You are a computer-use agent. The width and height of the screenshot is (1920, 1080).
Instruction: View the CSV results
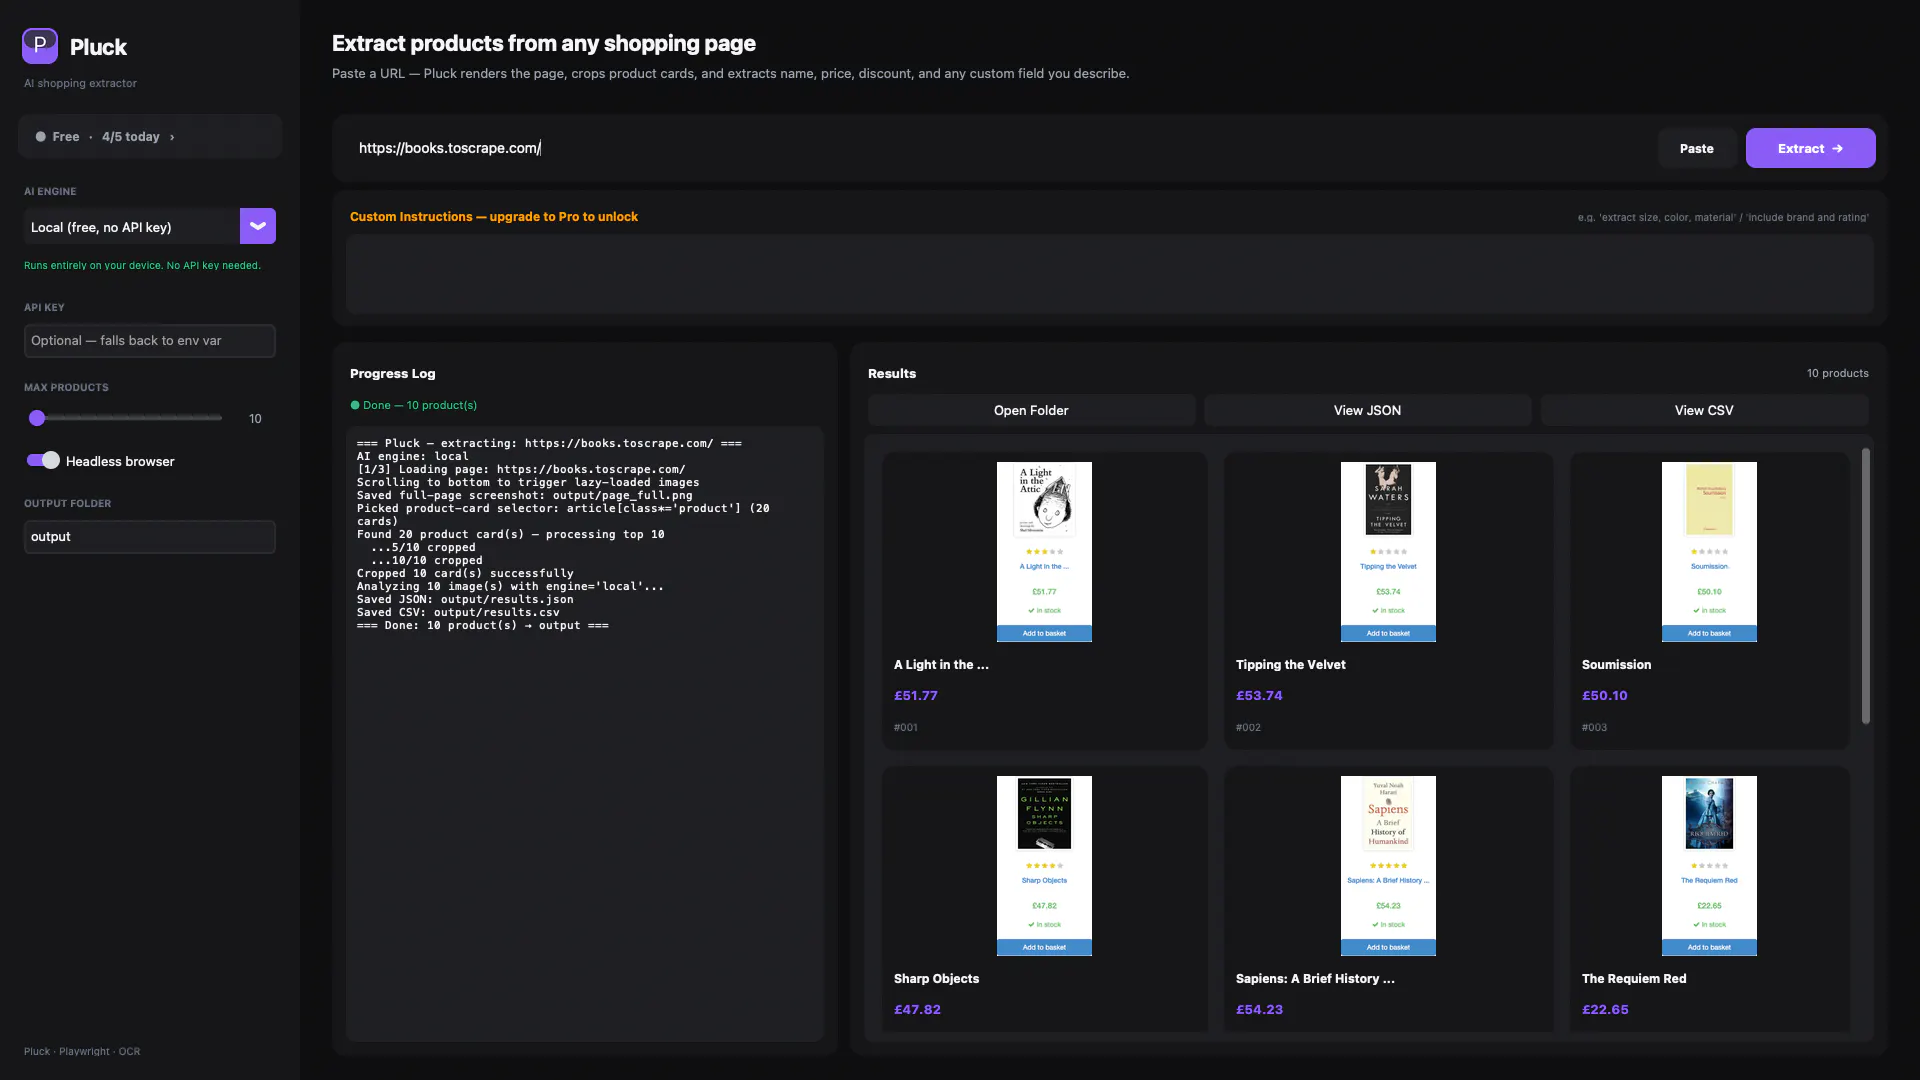click(1704, 410)
